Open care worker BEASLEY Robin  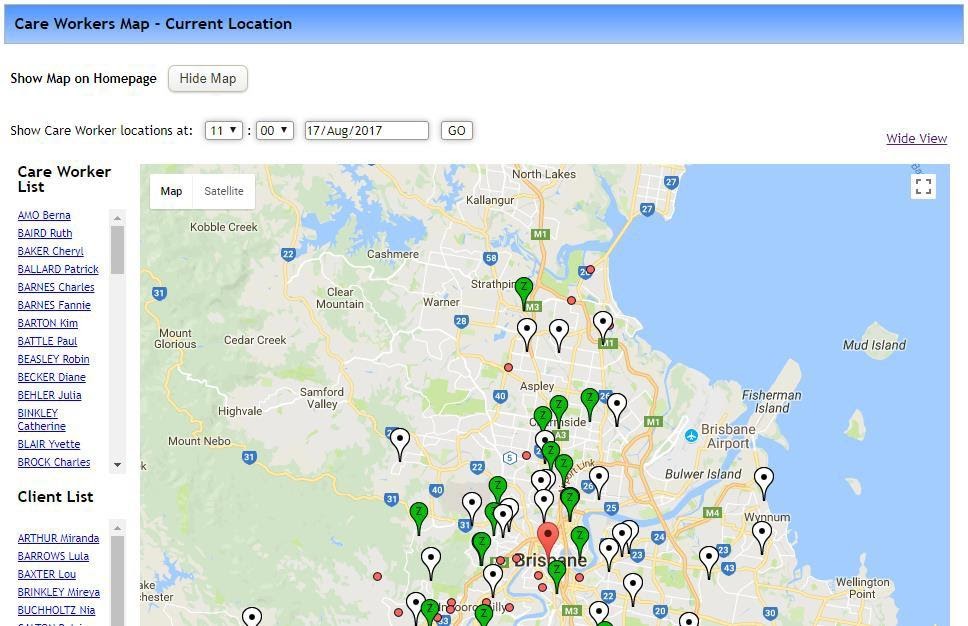54,359
